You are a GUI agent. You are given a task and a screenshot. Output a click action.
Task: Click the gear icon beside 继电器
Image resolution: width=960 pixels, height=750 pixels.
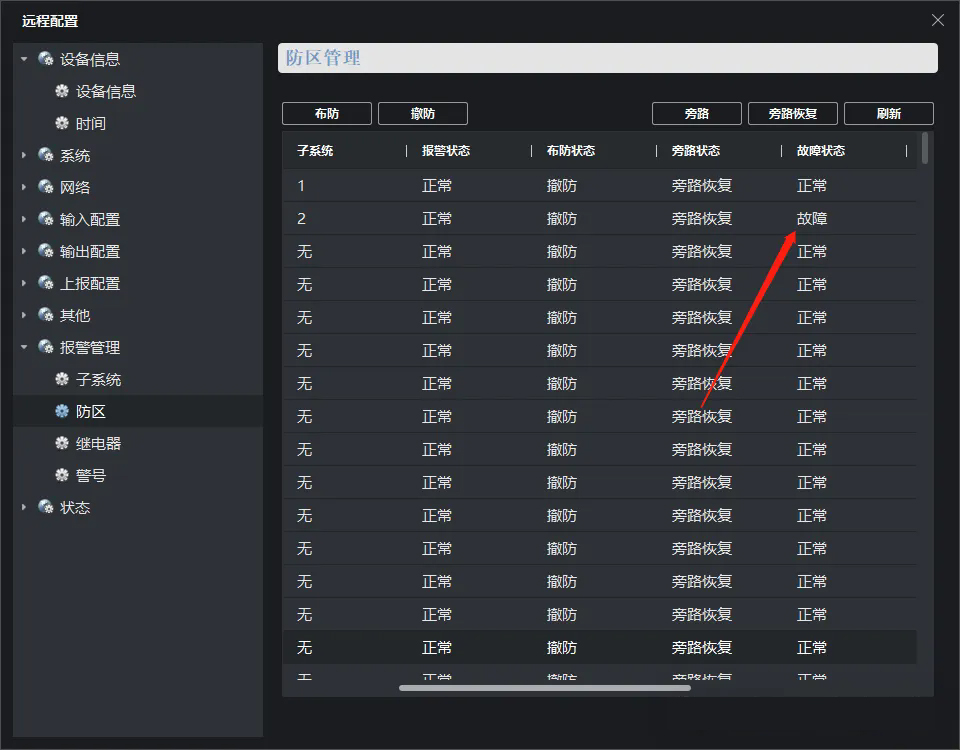point(62,443)
